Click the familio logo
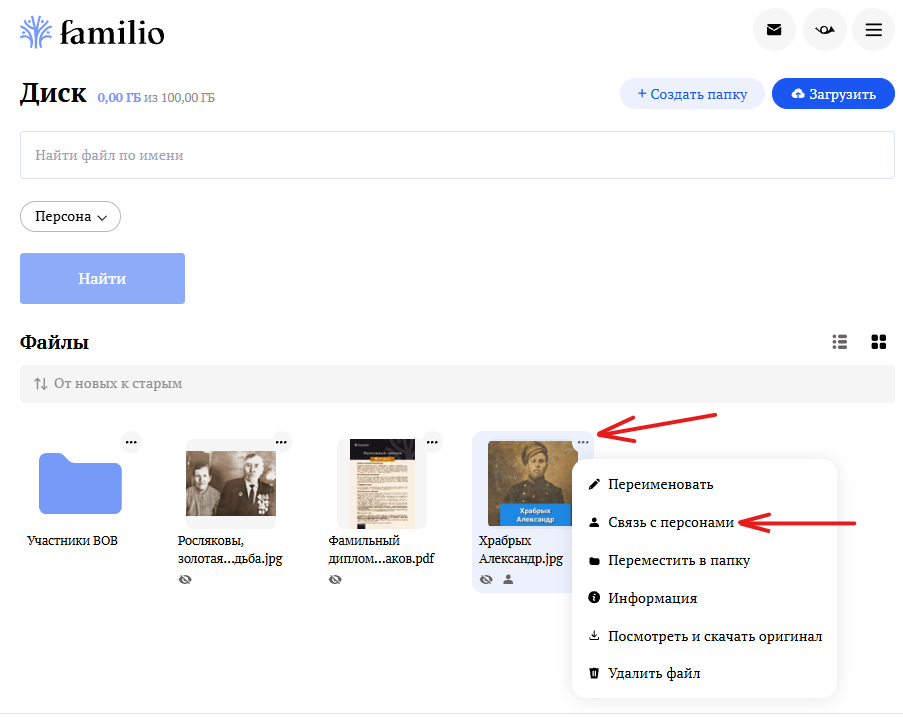The width and height of the screenshot is (903, 718). click(x=92, y=32)
